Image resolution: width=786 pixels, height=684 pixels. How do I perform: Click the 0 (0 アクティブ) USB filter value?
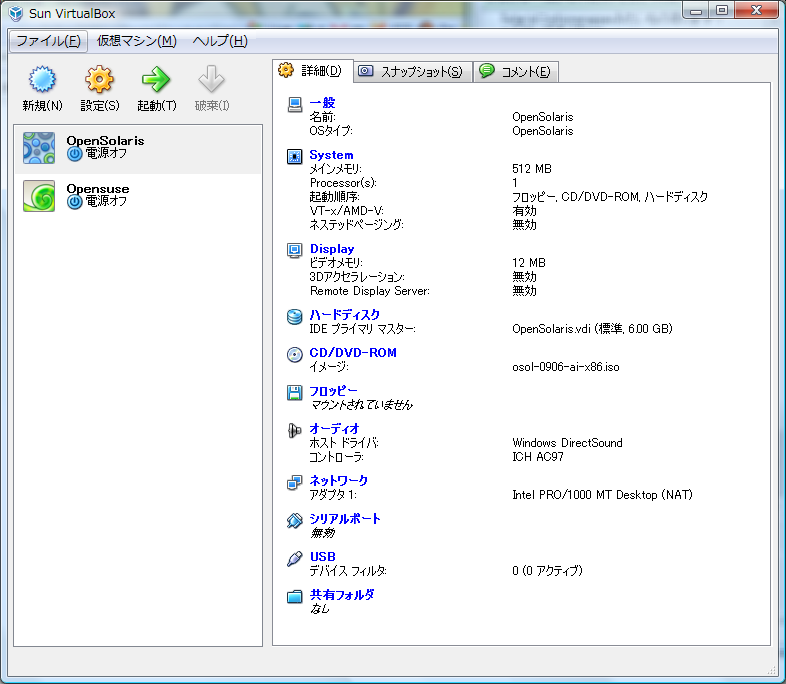(x=547, y=571)
